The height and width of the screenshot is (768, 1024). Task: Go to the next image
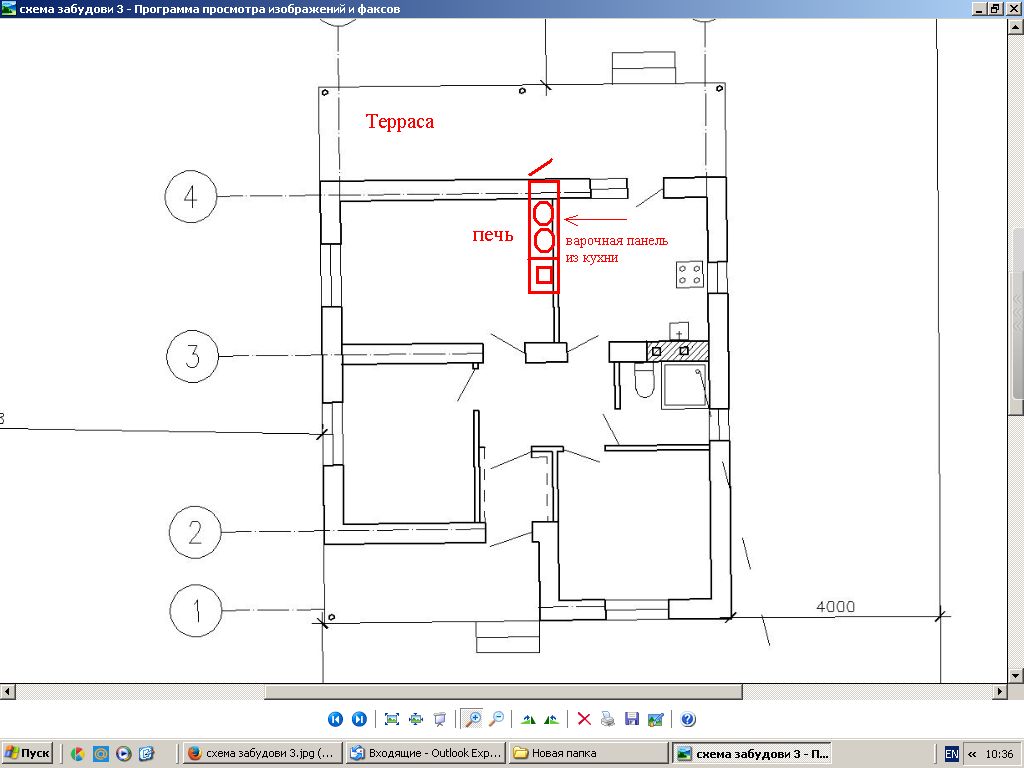(x=359, y=719)
